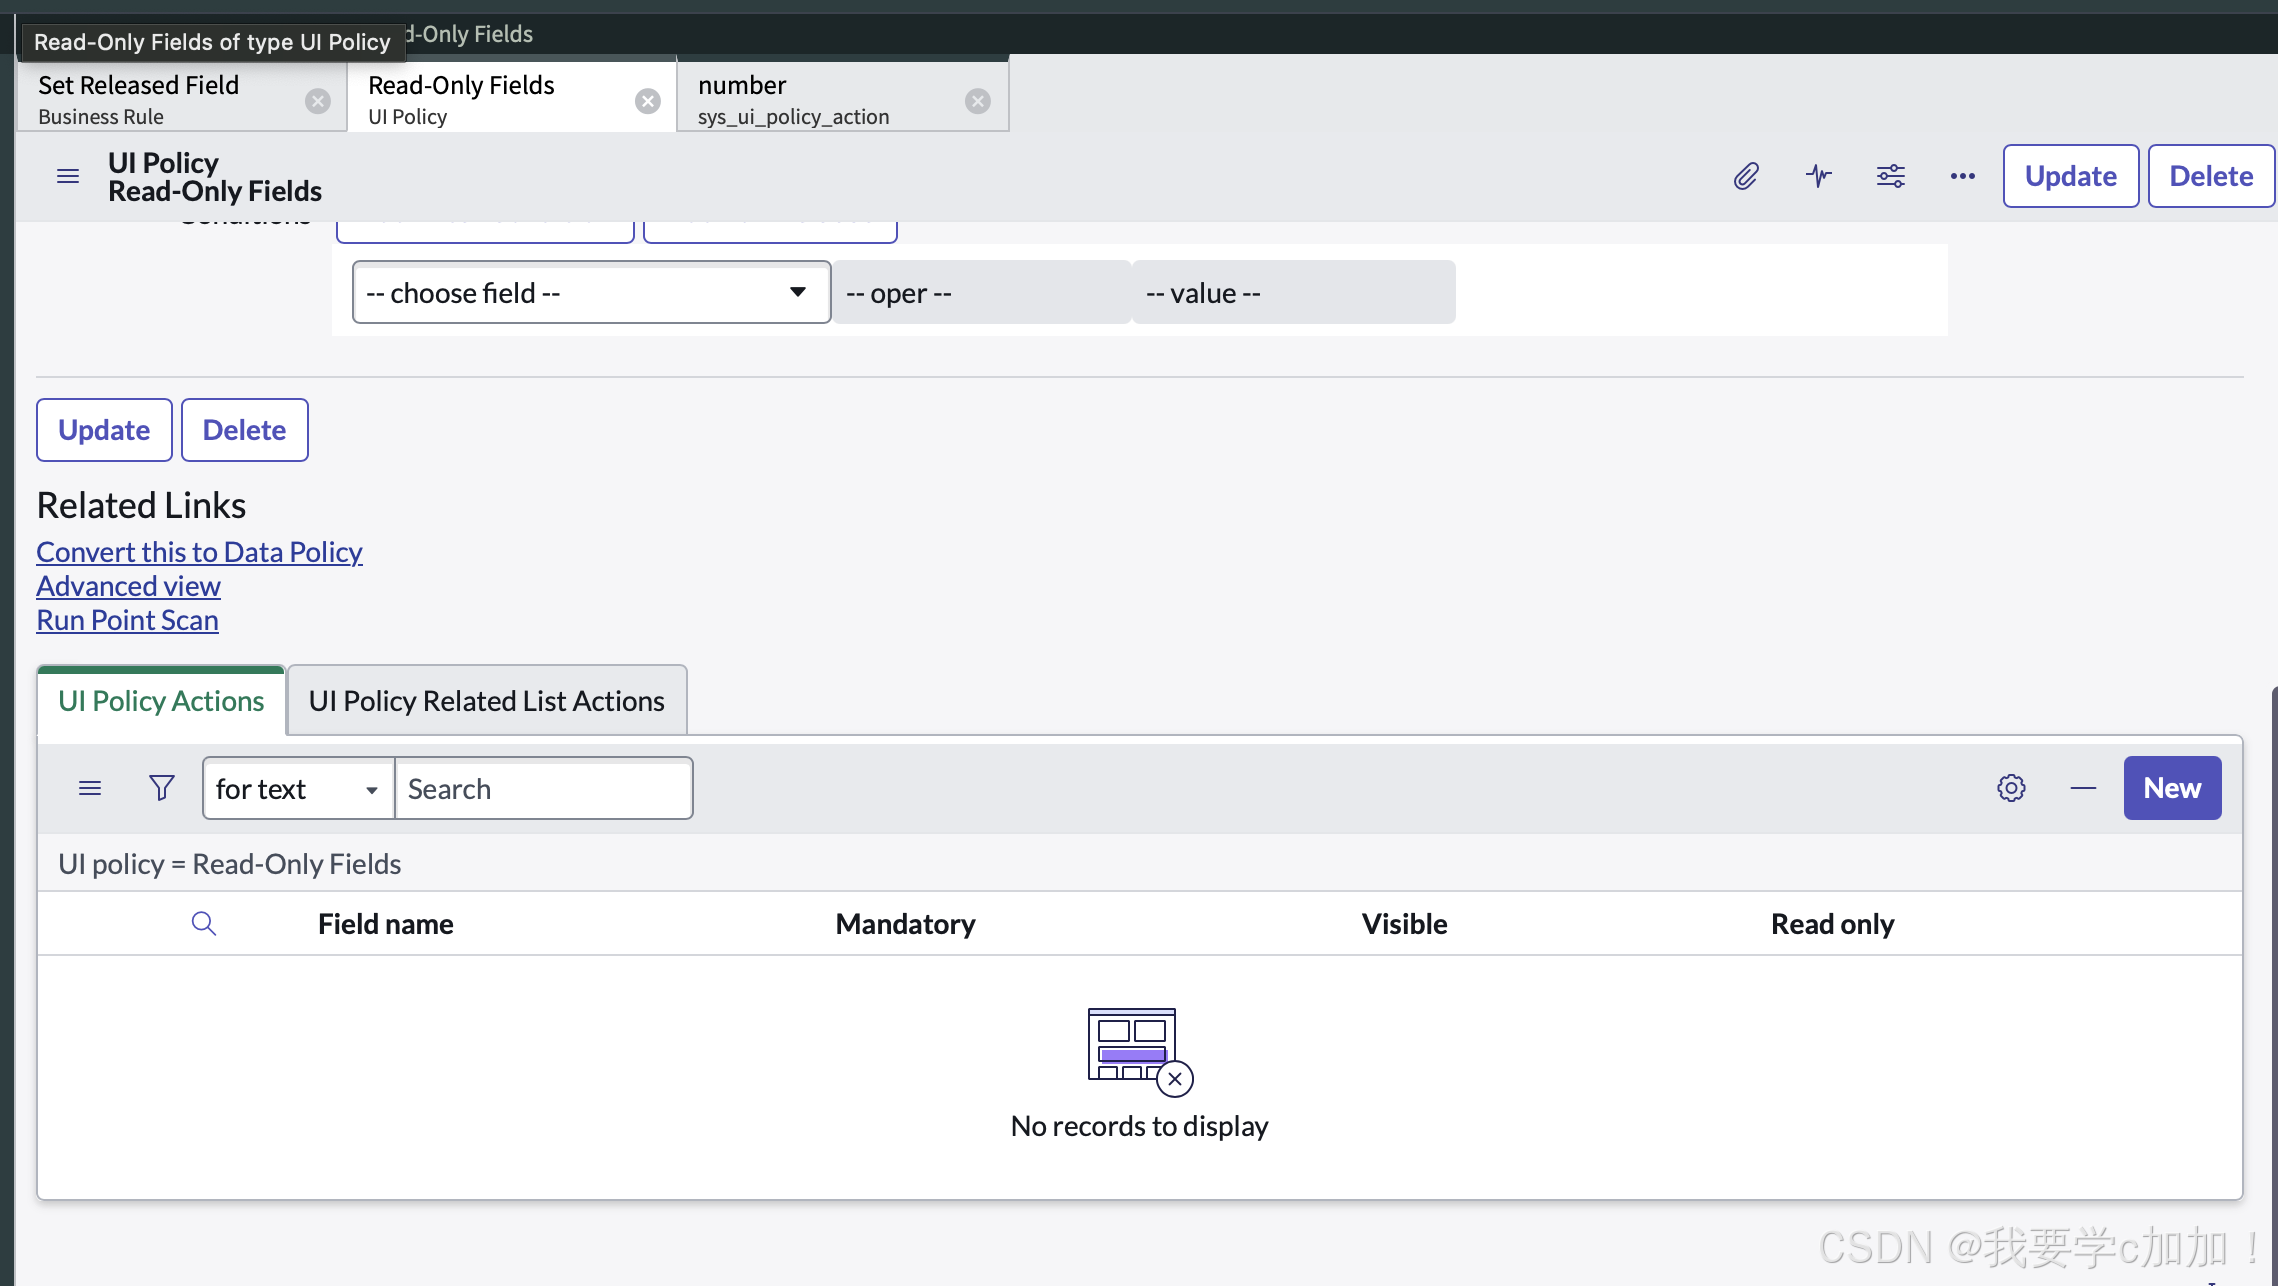2278x1286 pixels.
Task: Open the list personalize gear icon
Action: coord(2011,788)
